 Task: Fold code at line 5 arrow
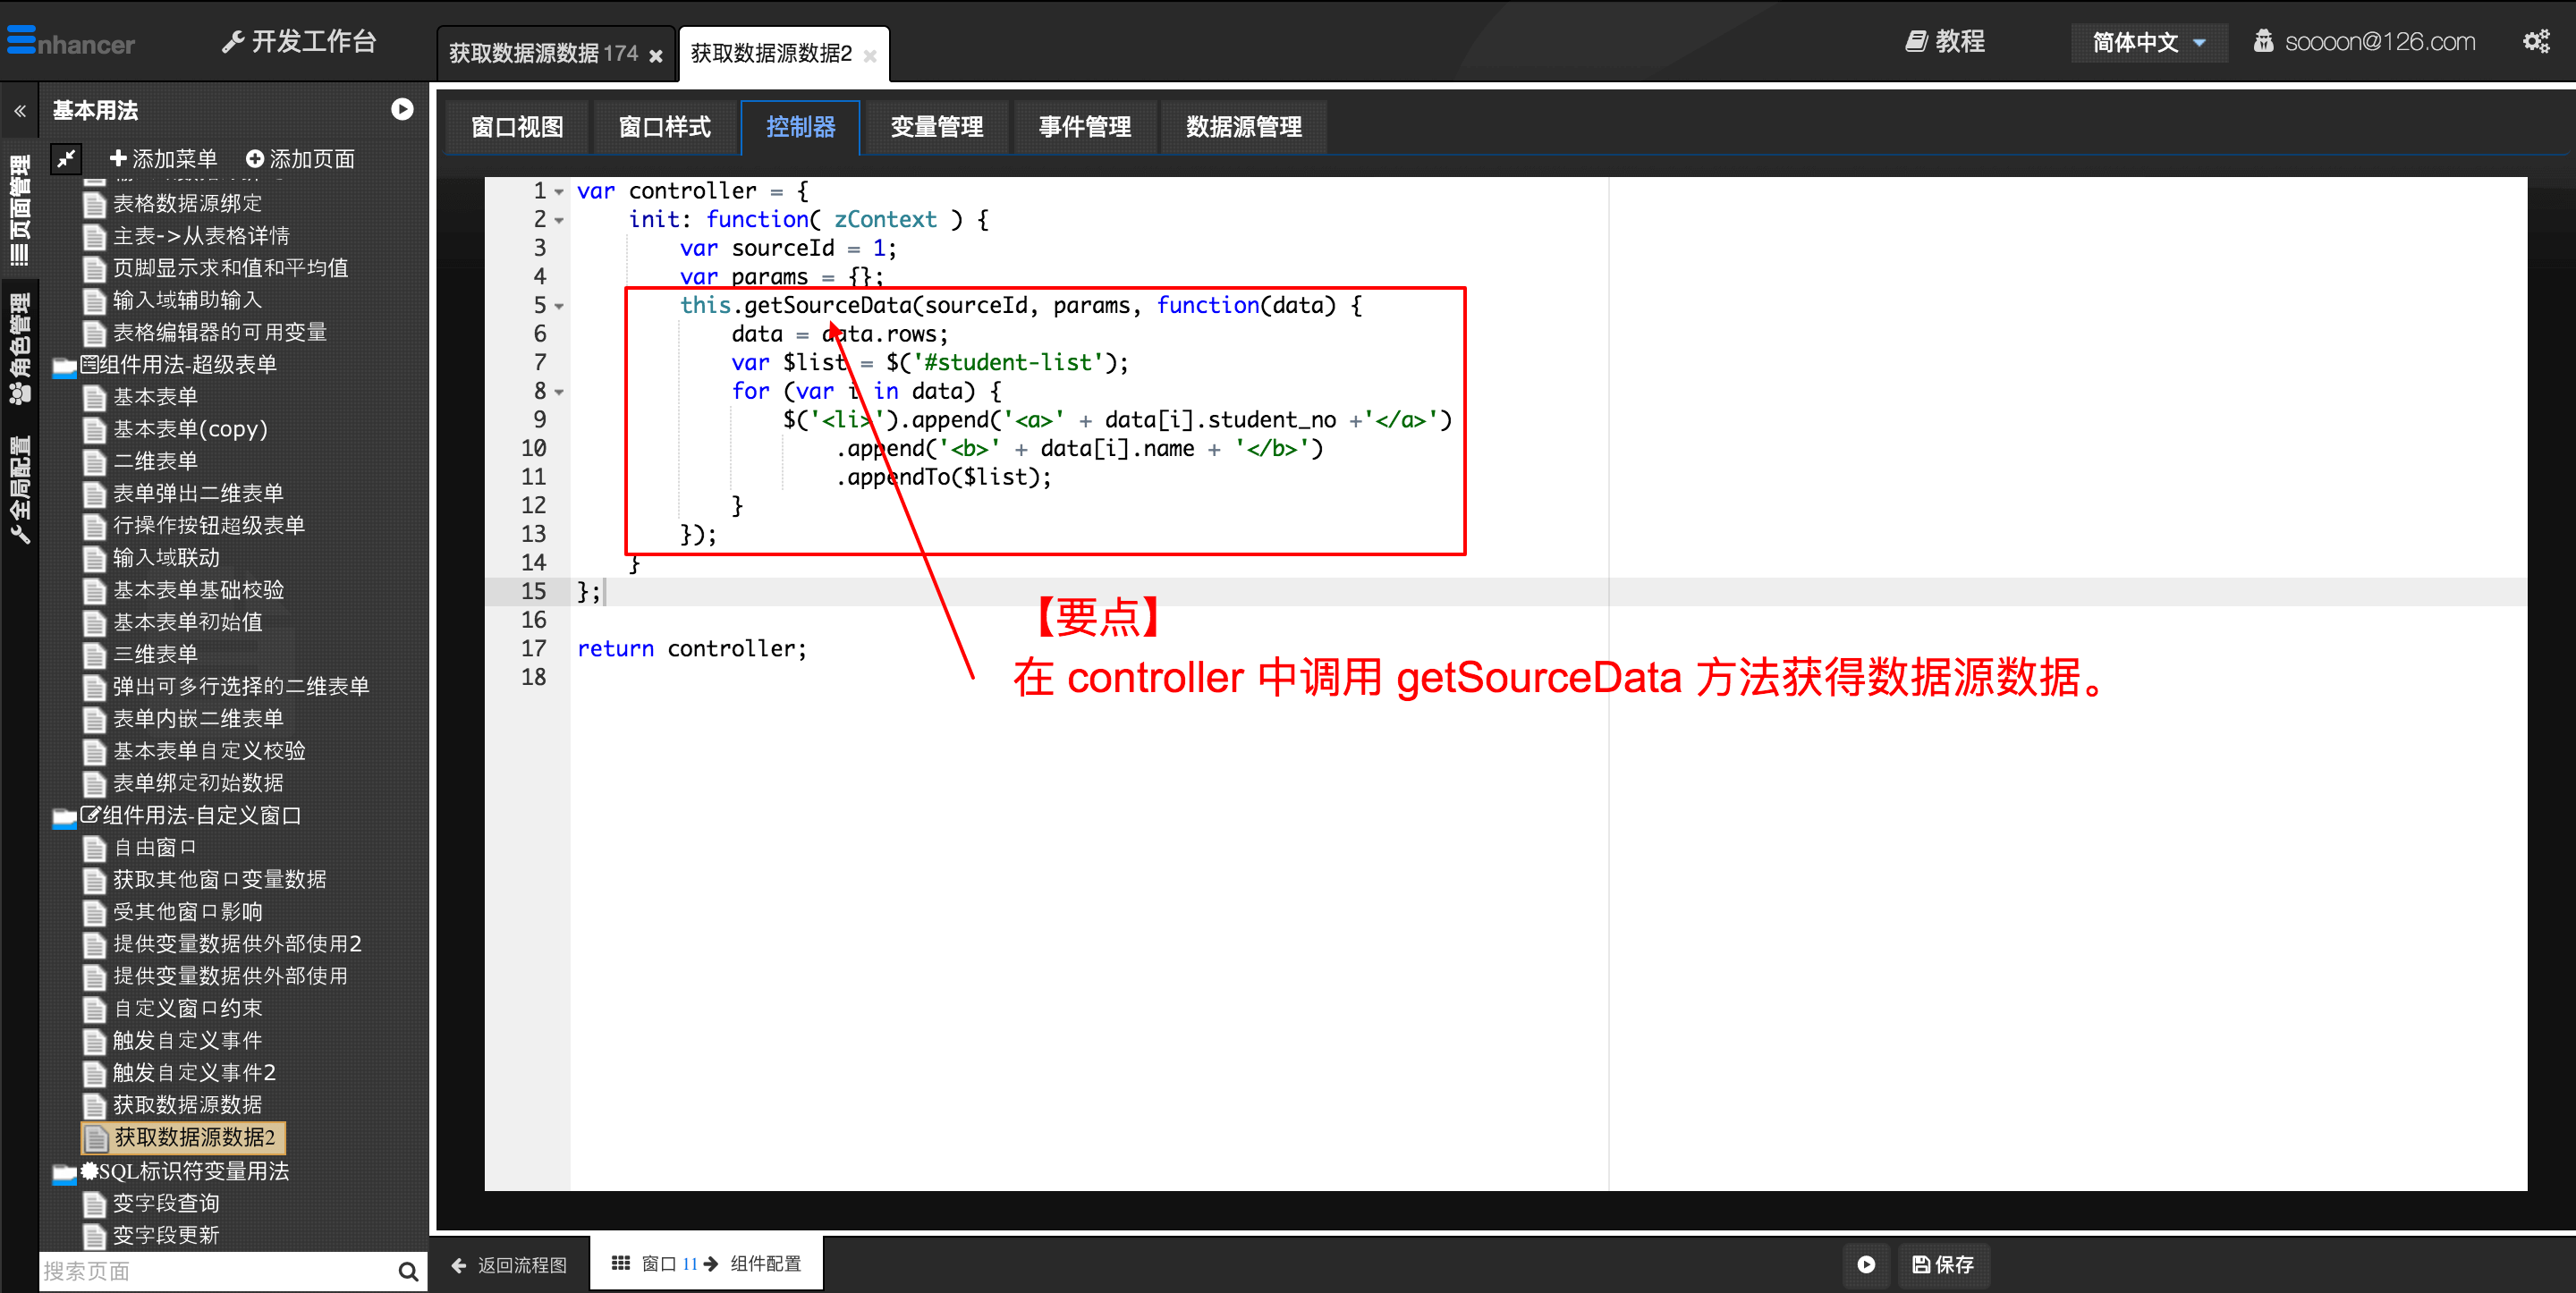tap(560, 307)
